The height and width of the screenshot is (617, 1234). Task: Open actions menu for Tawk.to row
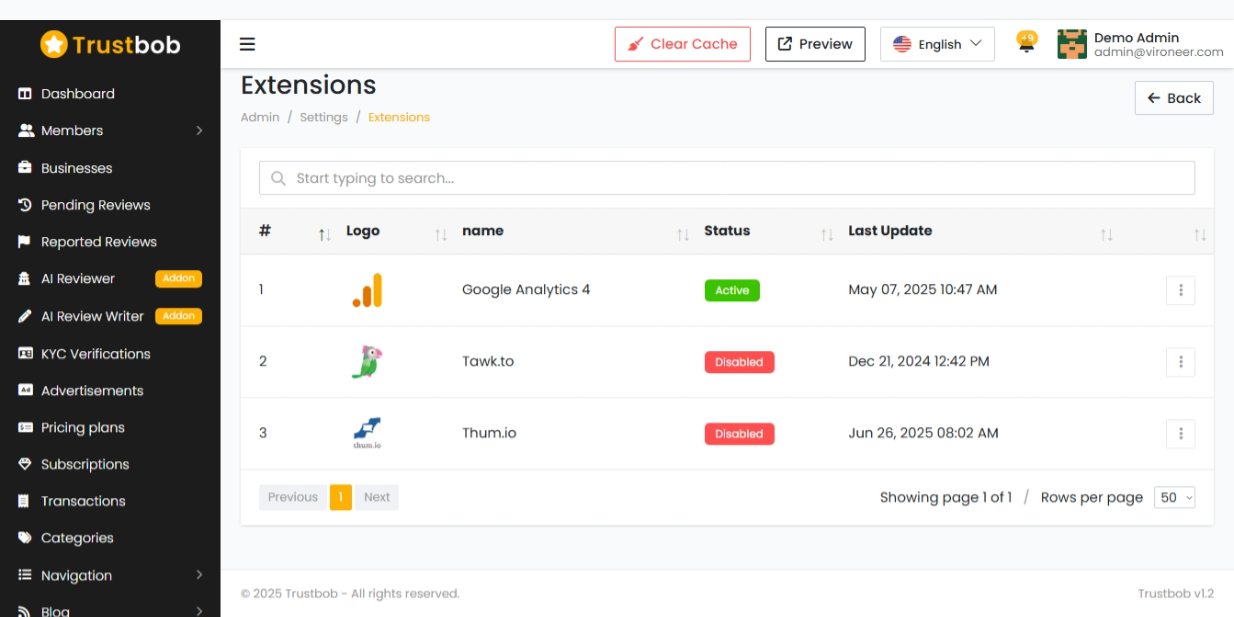point(1180,362)
